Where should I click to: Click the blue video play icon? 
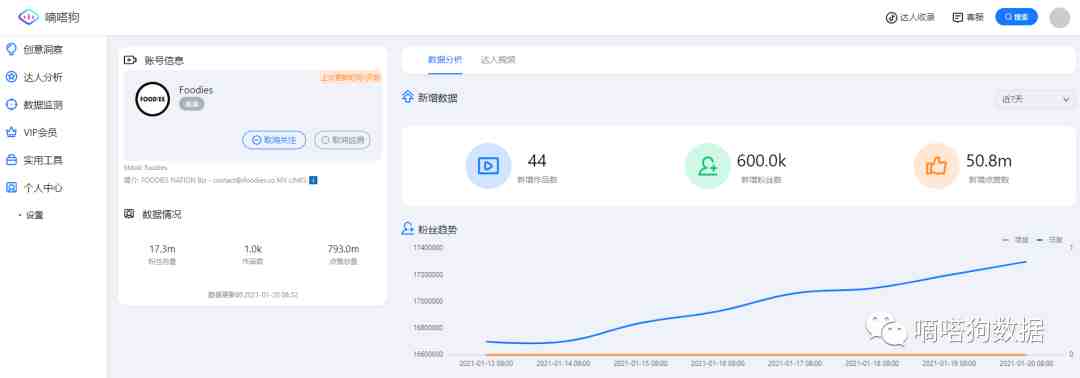(x=488, y=166)
